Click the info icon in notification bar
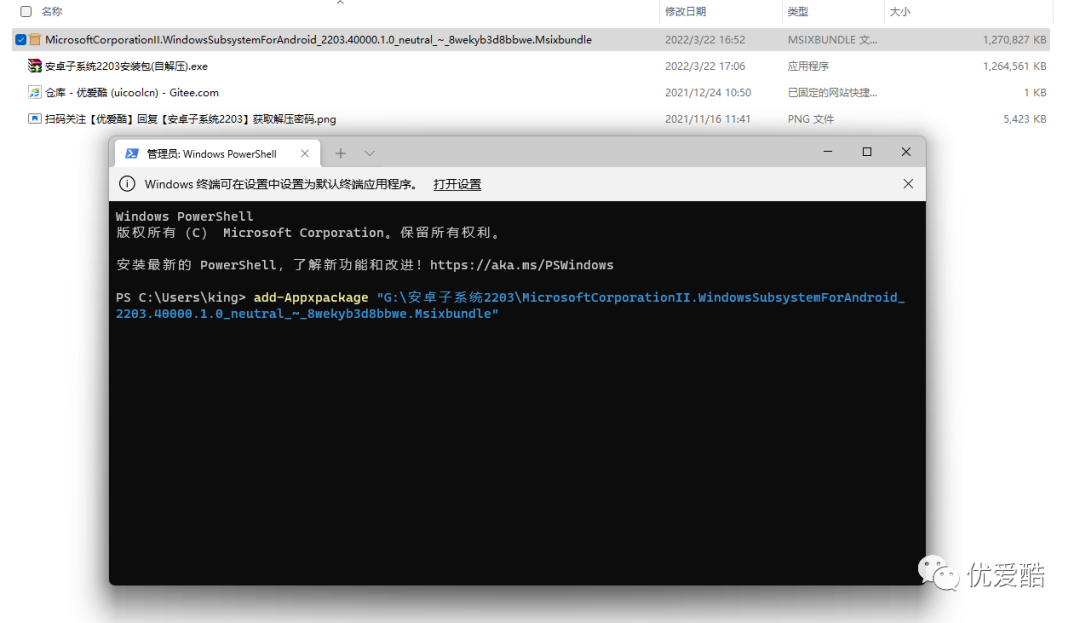The height and width of the screenshot is (623, 1080). 127,184
